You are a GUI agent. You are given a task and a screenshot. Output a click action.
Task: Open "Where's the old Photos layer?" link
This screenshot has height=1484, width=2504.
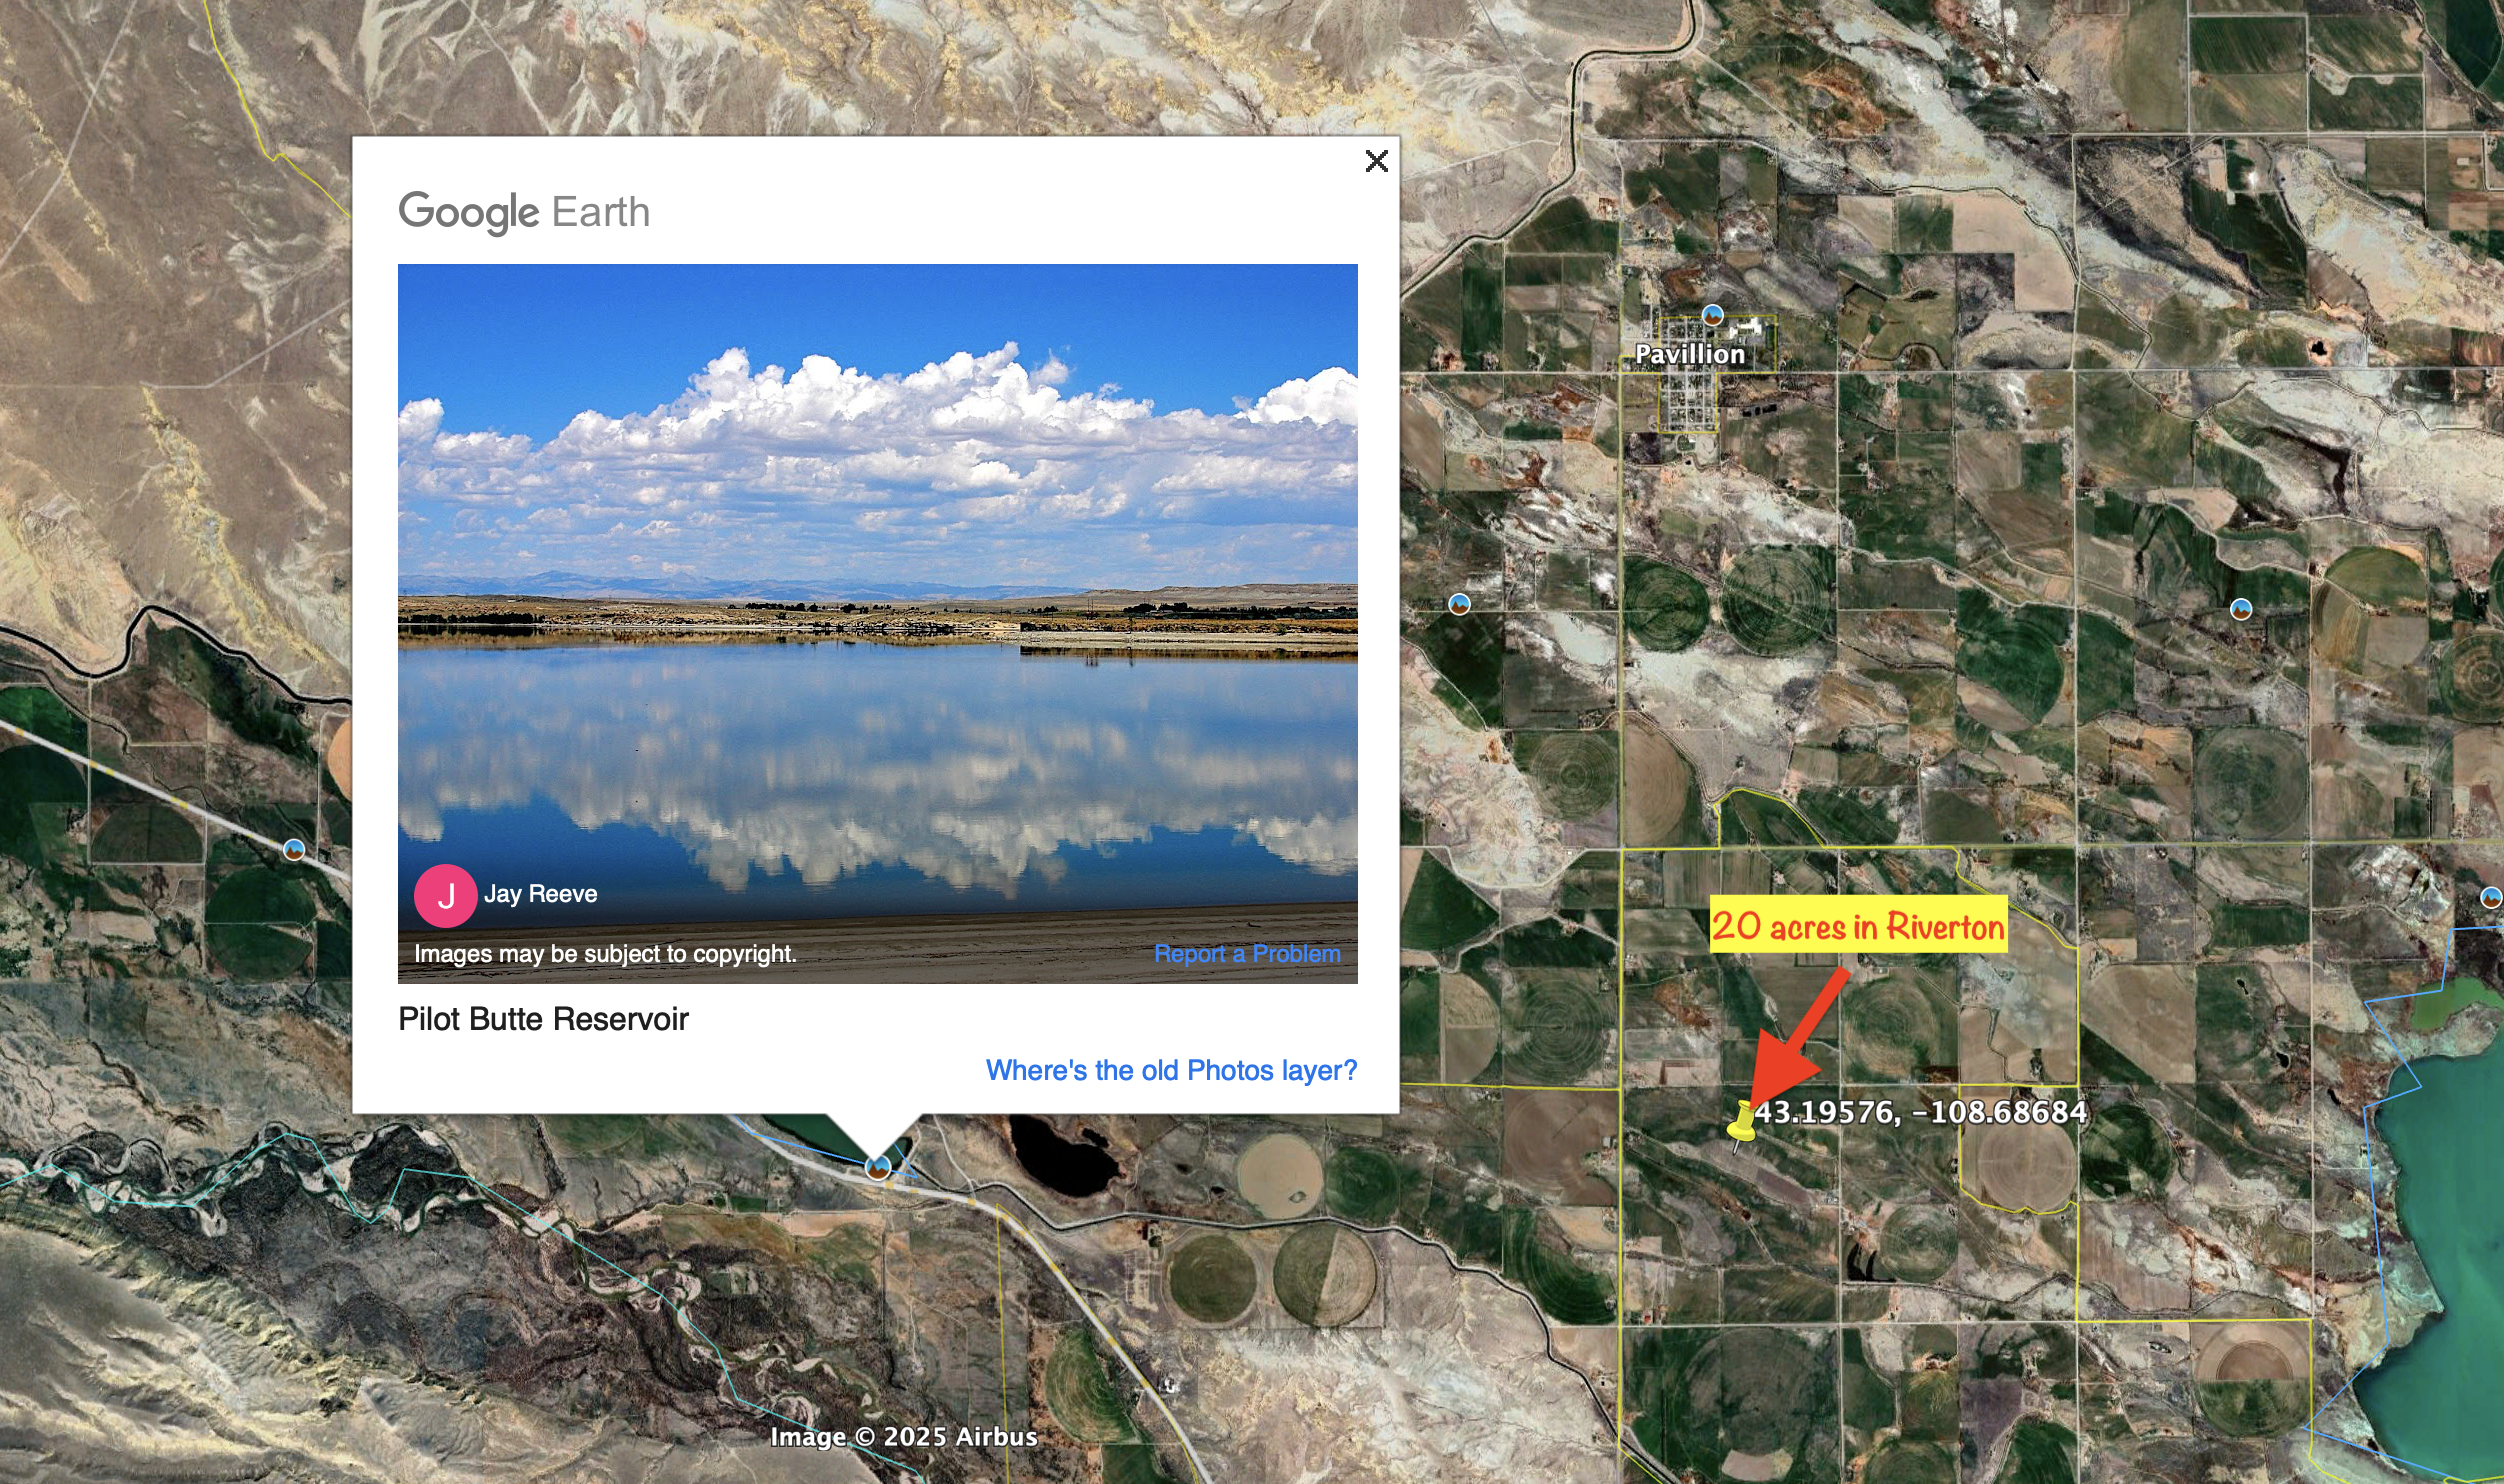point(1171,1070)
